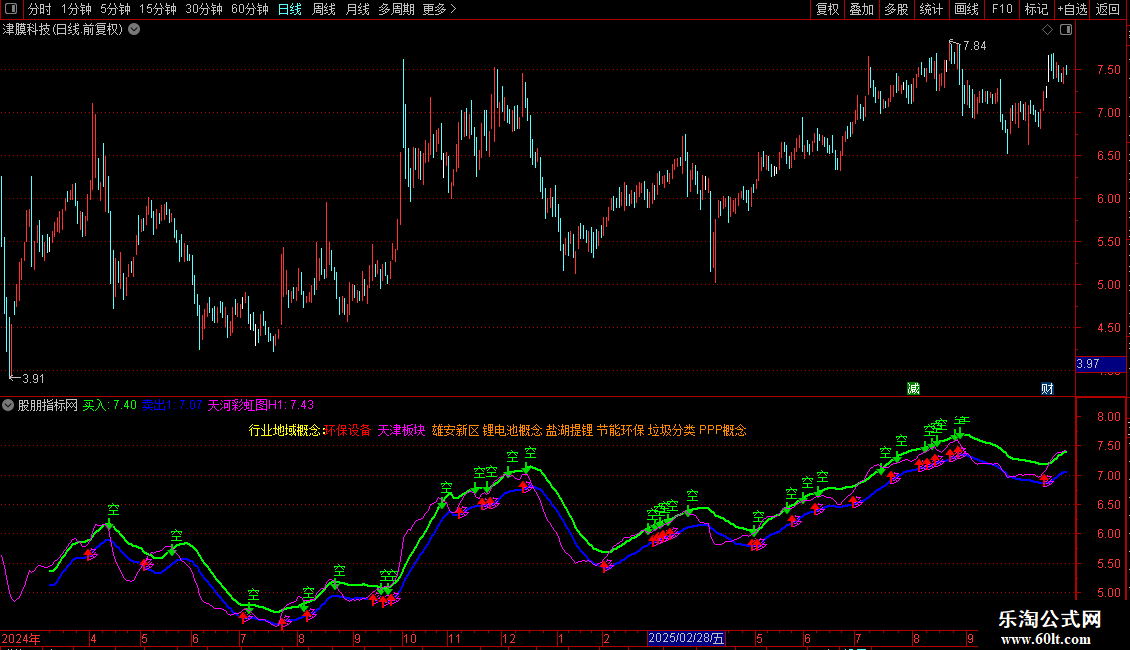Open dropdown beside 津膜科技 chart title
Image resolution: width=1130 pixels, height=650 pixels.
[x=134, y=29]
